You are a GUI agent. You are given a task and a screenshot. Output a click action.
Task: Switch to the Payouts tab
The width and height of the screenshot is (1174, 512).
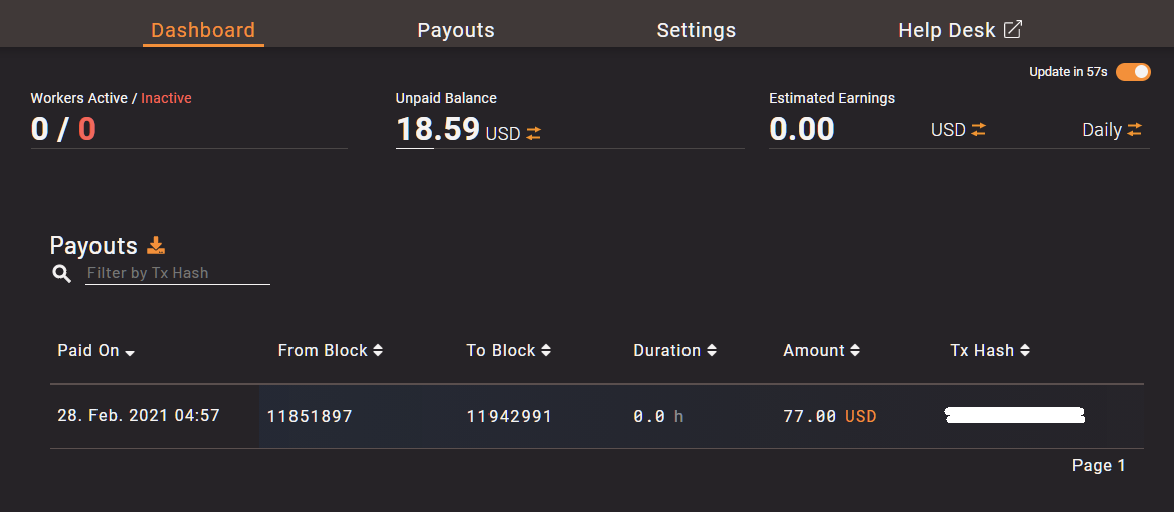tap(456, 30)
